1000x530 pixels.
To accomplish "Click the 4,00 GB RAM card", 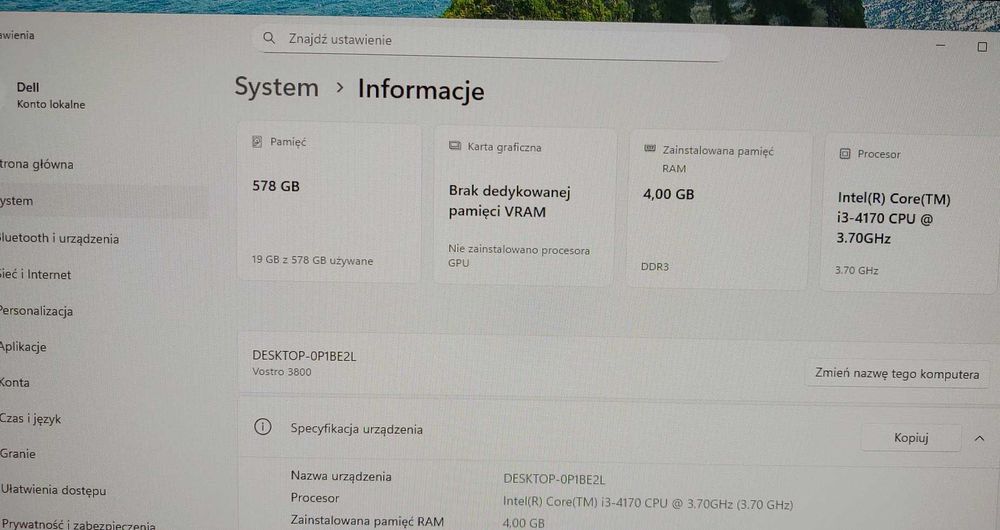I will tap(718, 210).
